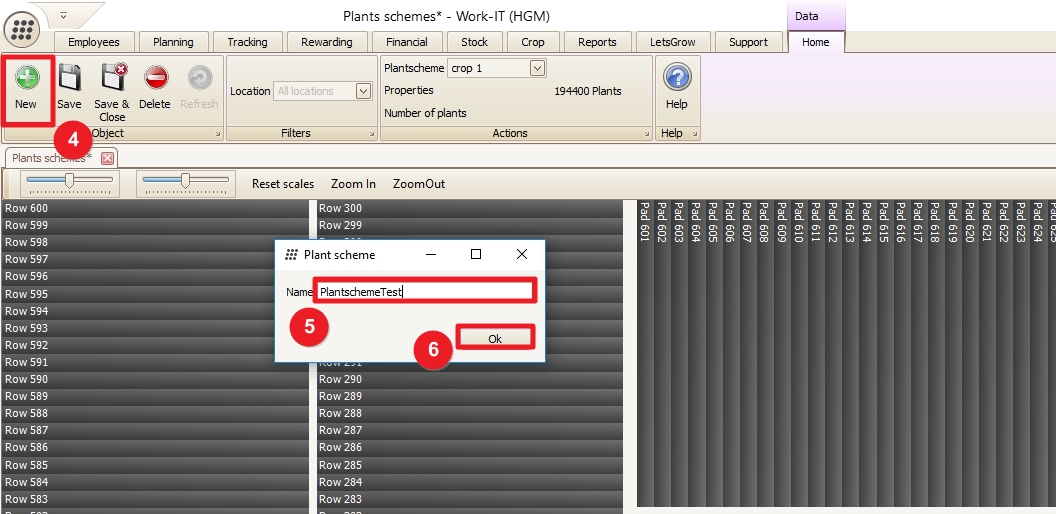Select the Home ribbon tab
1056x514 pixels.
tap(816, 42)
